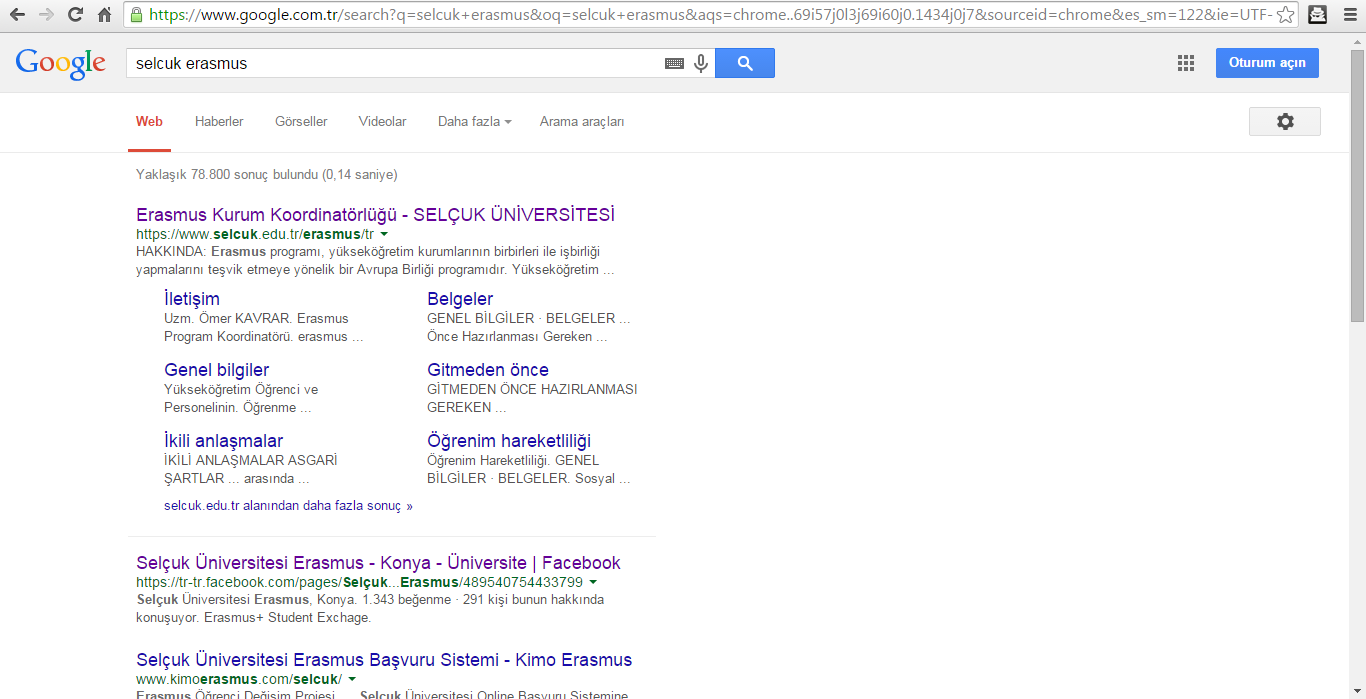The image size is (1366, 699).
Task: Open search settings gear button
Action: [x=1285, y=121]
